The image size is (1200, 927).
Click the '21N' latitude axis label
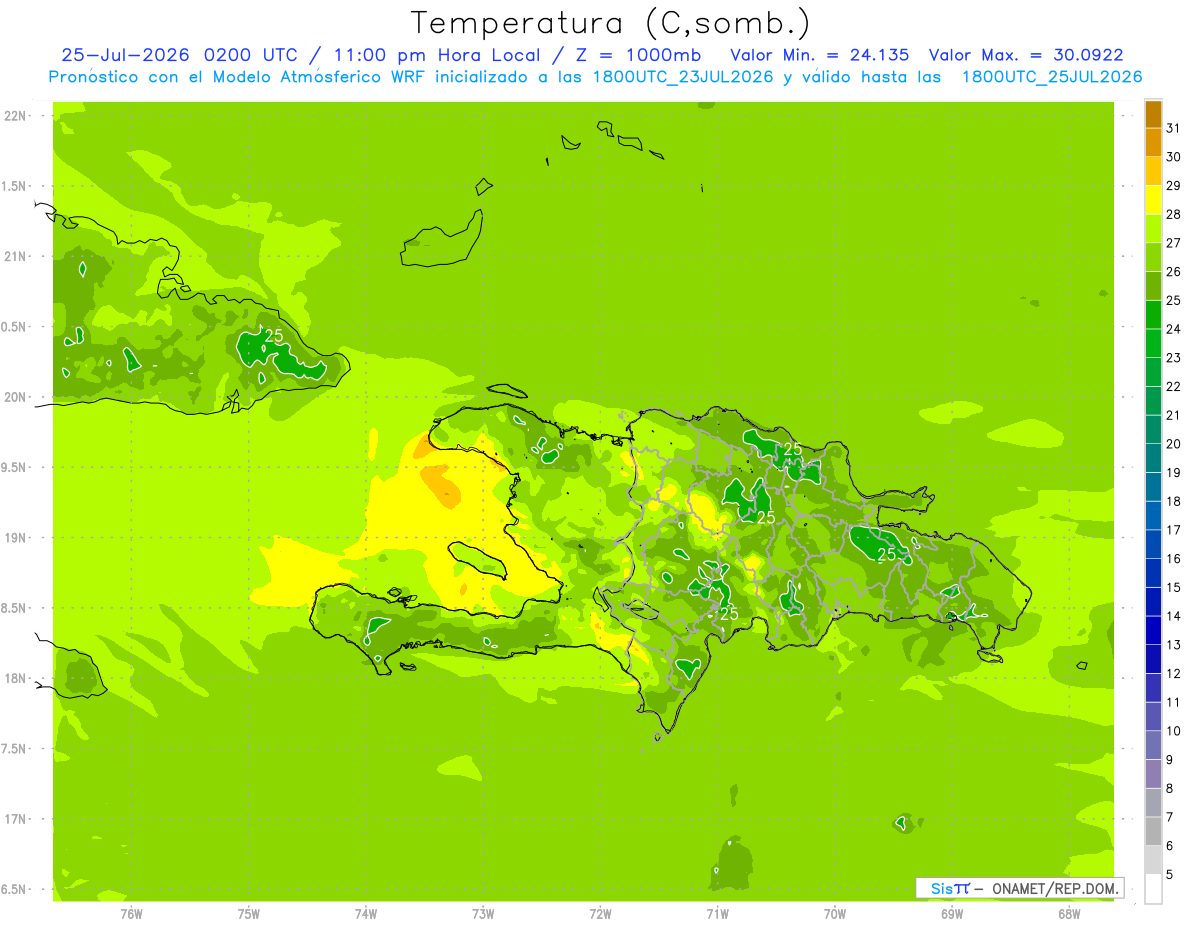tap(16, 257)
